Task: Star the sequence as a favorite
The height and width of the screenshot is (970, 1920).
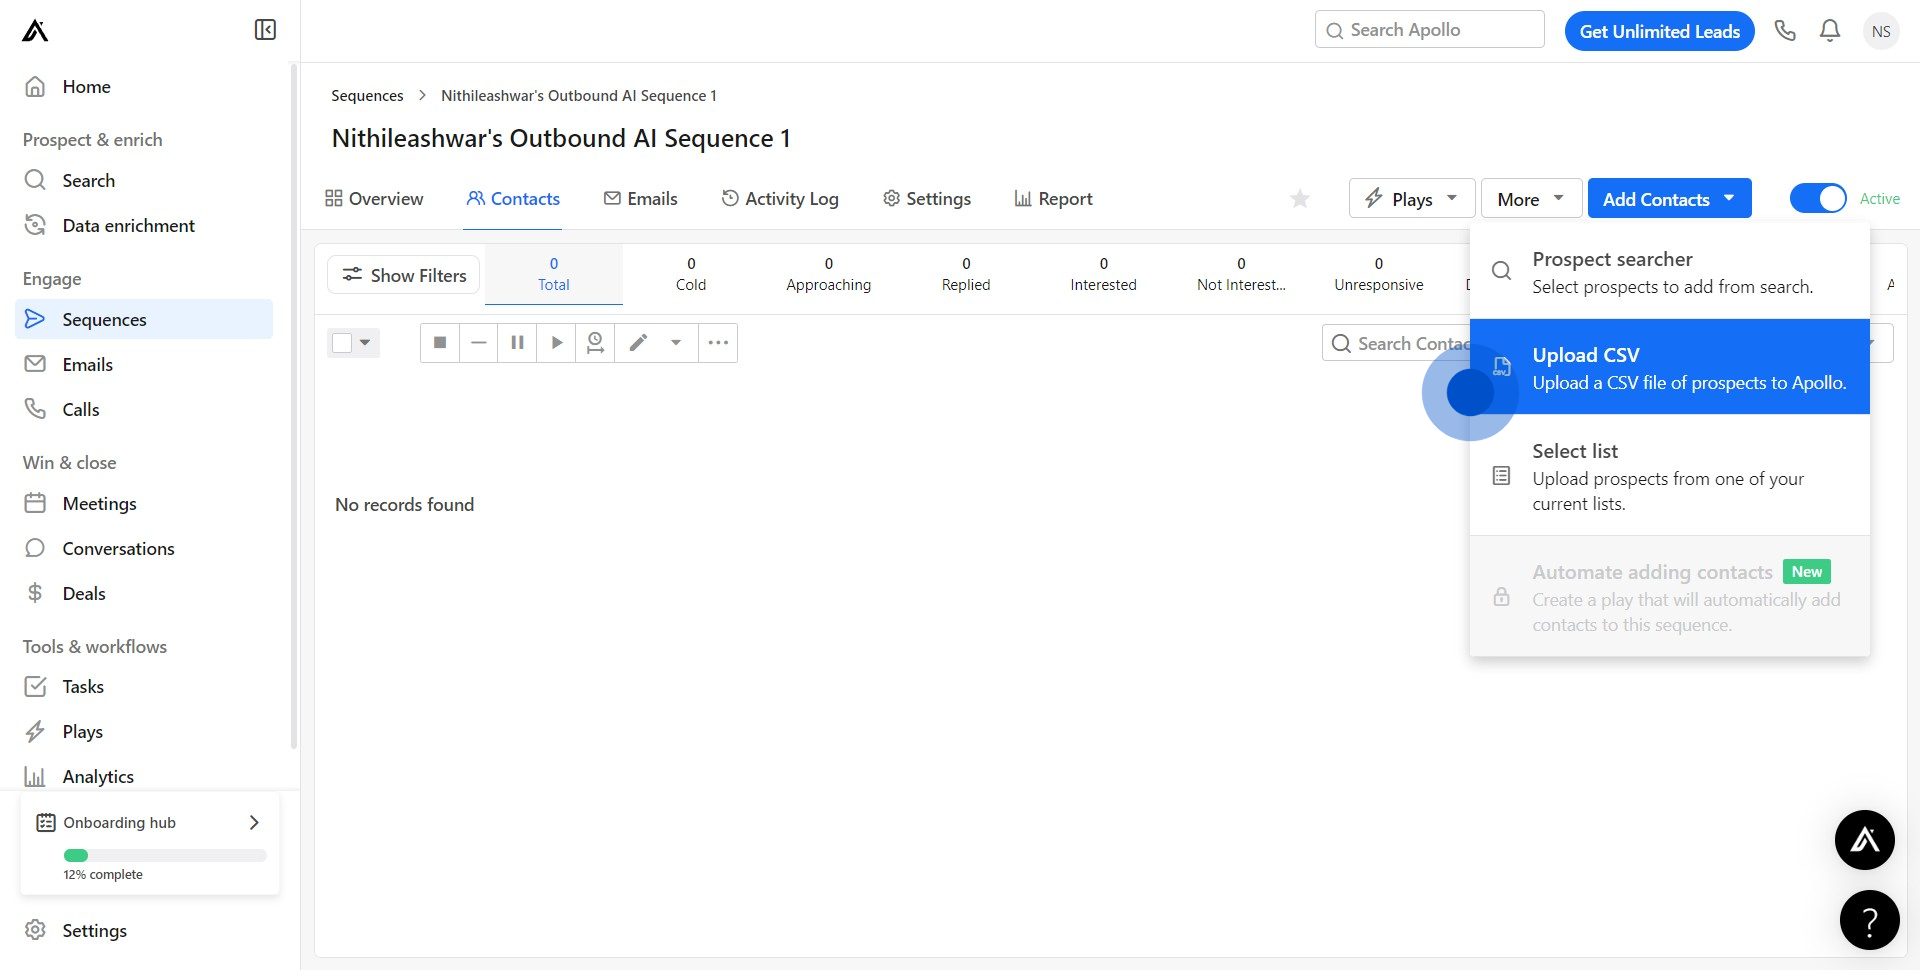Action: [1299, 198]
